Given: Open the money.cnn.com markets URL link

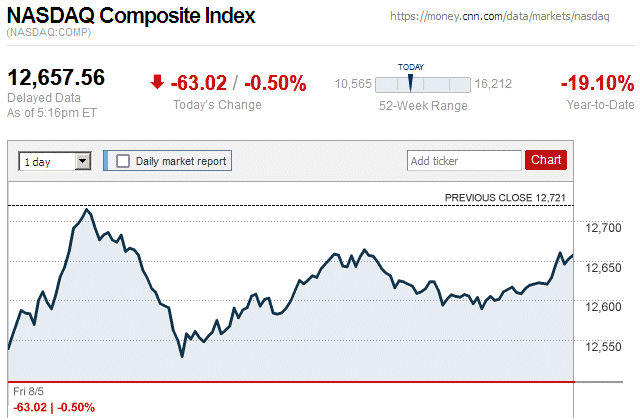Looking at the screenshot, I should click(x=496, y=18).
